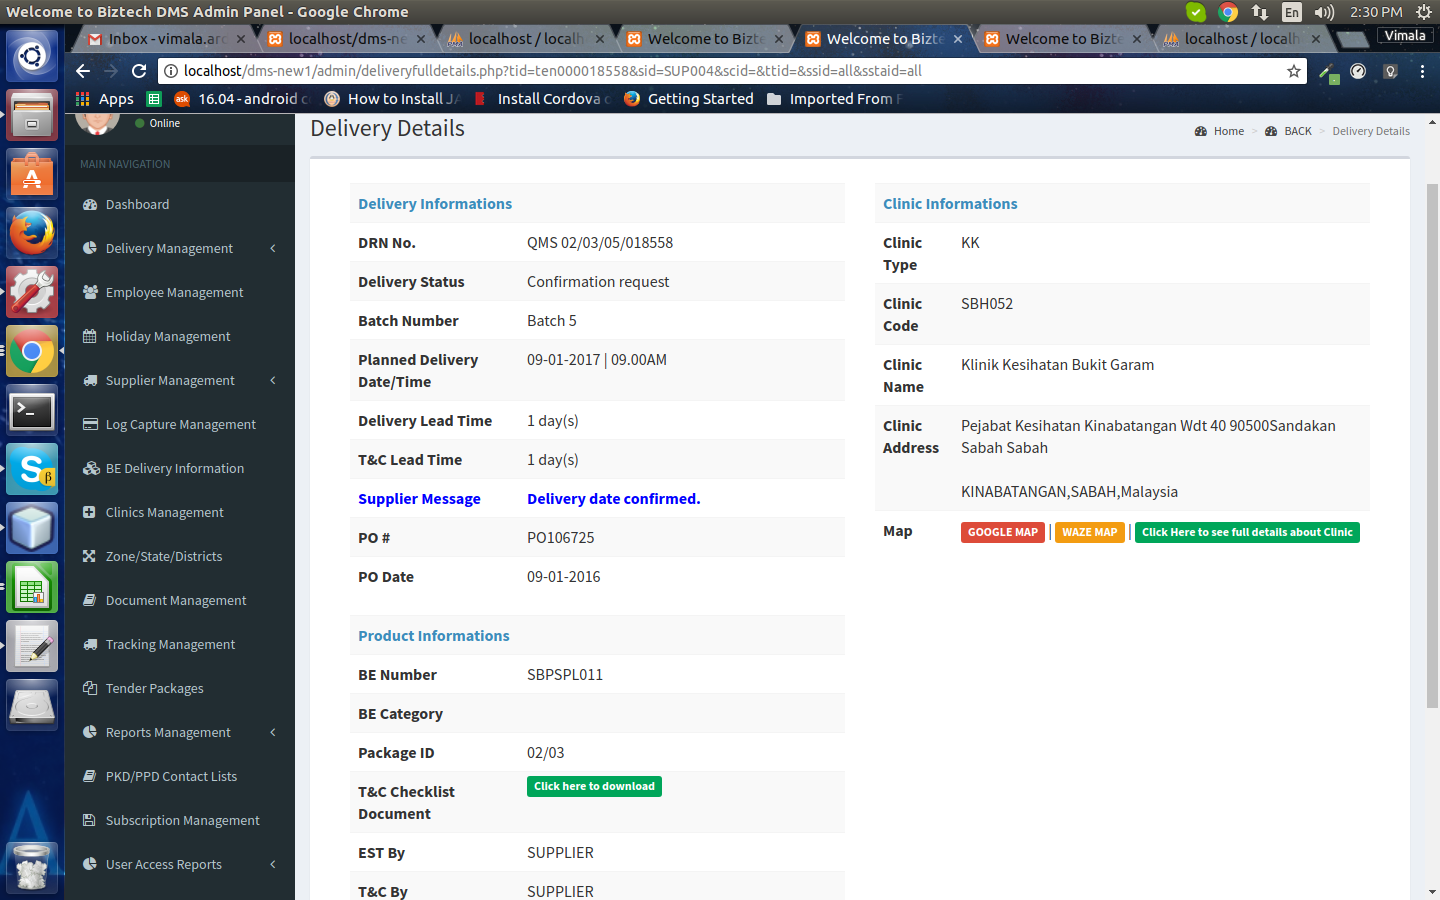This screenshot has height=900, width=1440.
Task: Select PO number 'PO106725' text
Action: (561, 538)
